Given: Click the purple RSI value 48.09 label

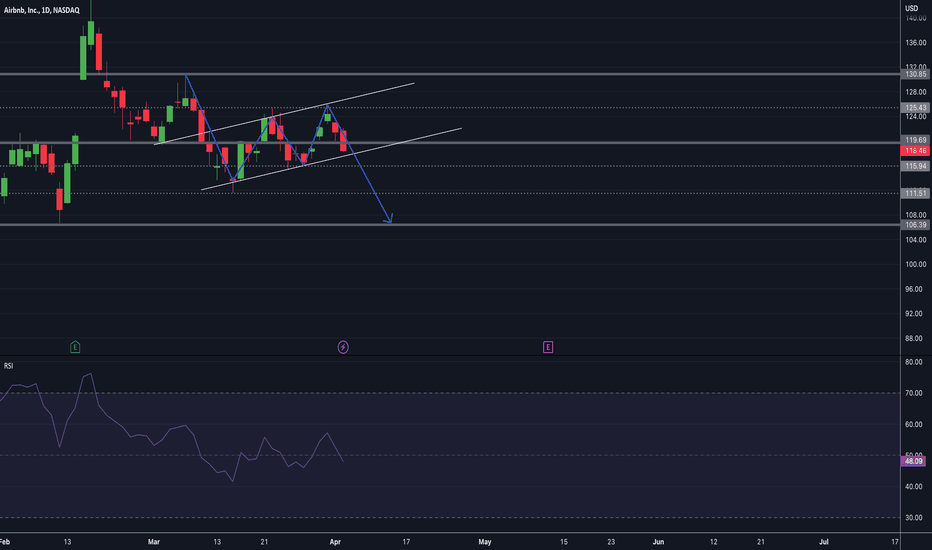Looking at the screenshot, I should (x=914, y=461).
